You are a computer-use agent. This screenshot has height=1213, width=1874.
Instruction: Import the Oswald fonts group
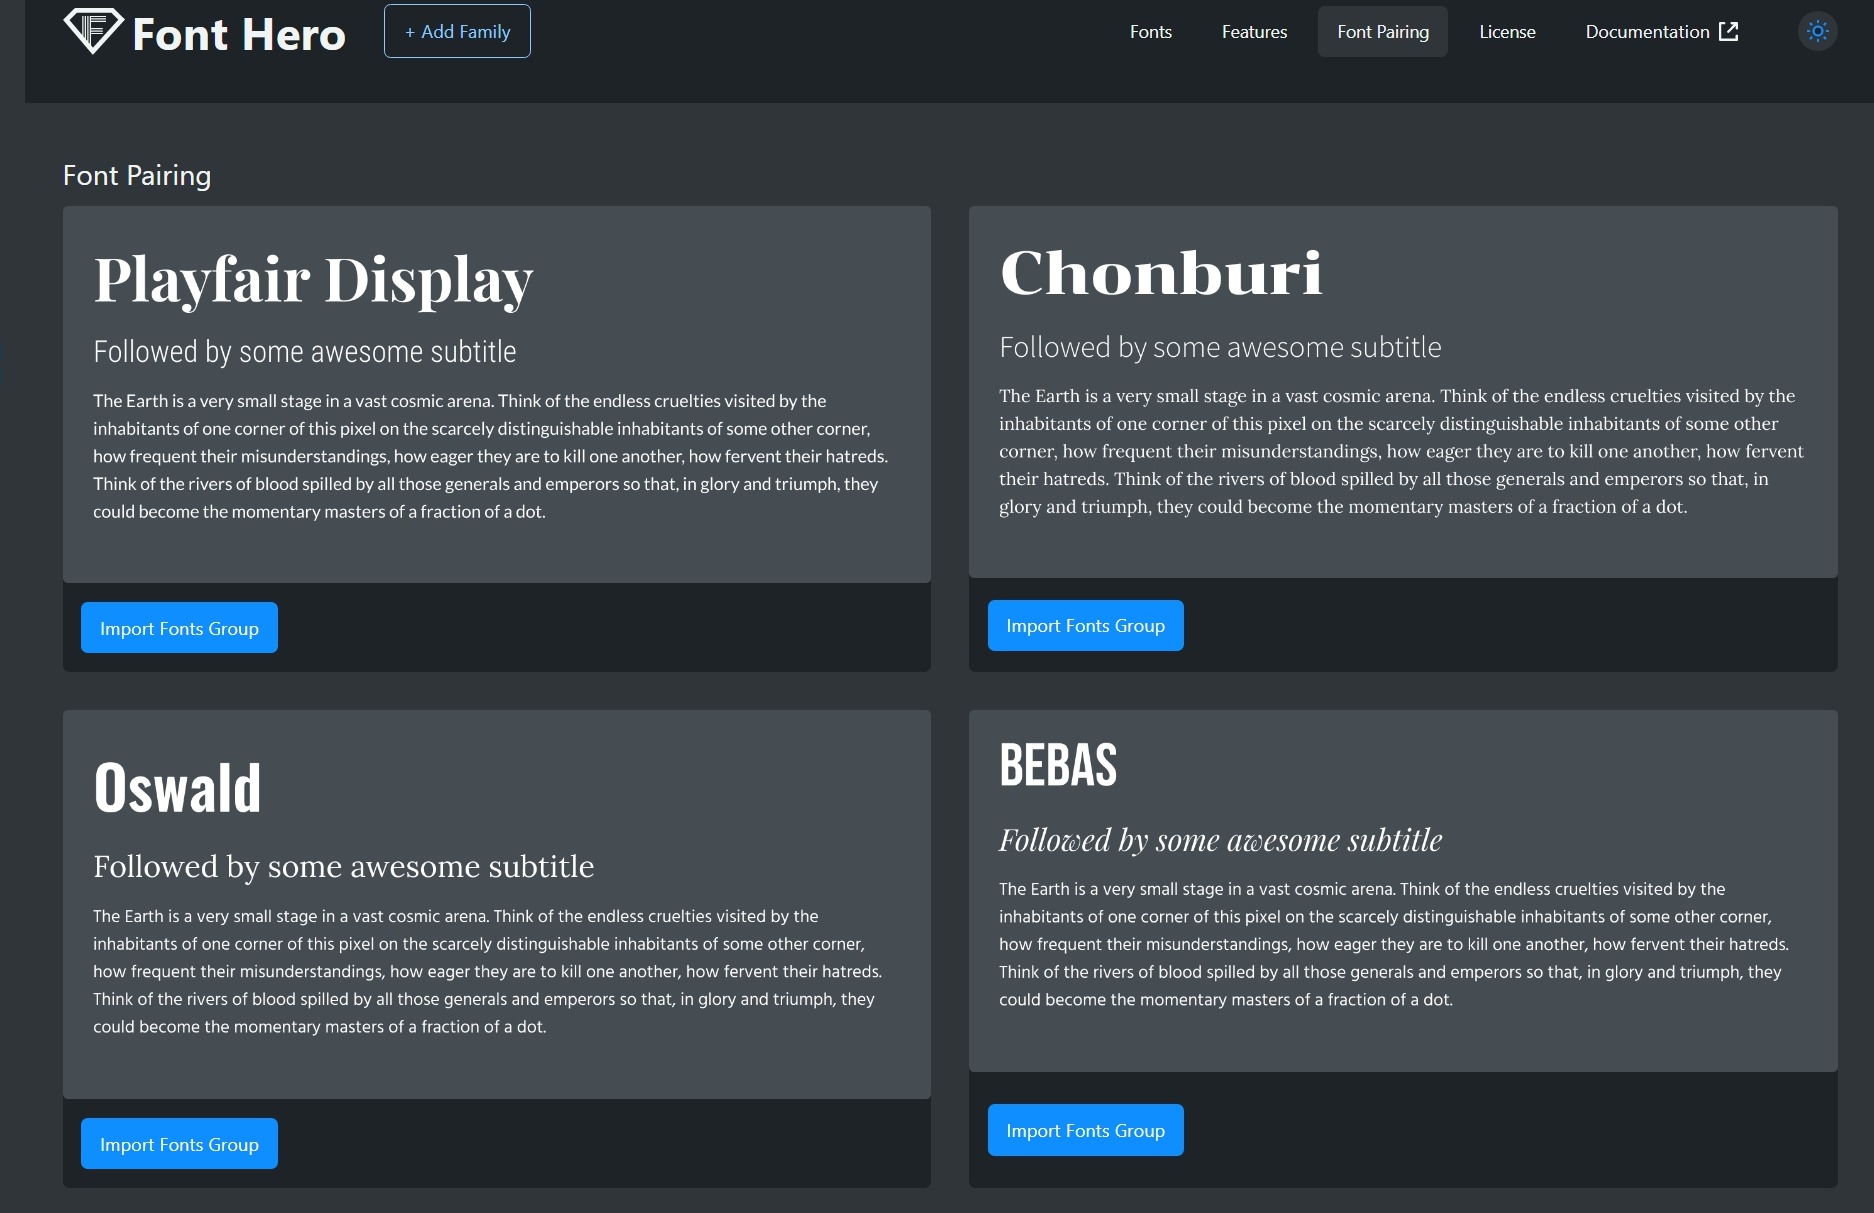(179, 1143)
